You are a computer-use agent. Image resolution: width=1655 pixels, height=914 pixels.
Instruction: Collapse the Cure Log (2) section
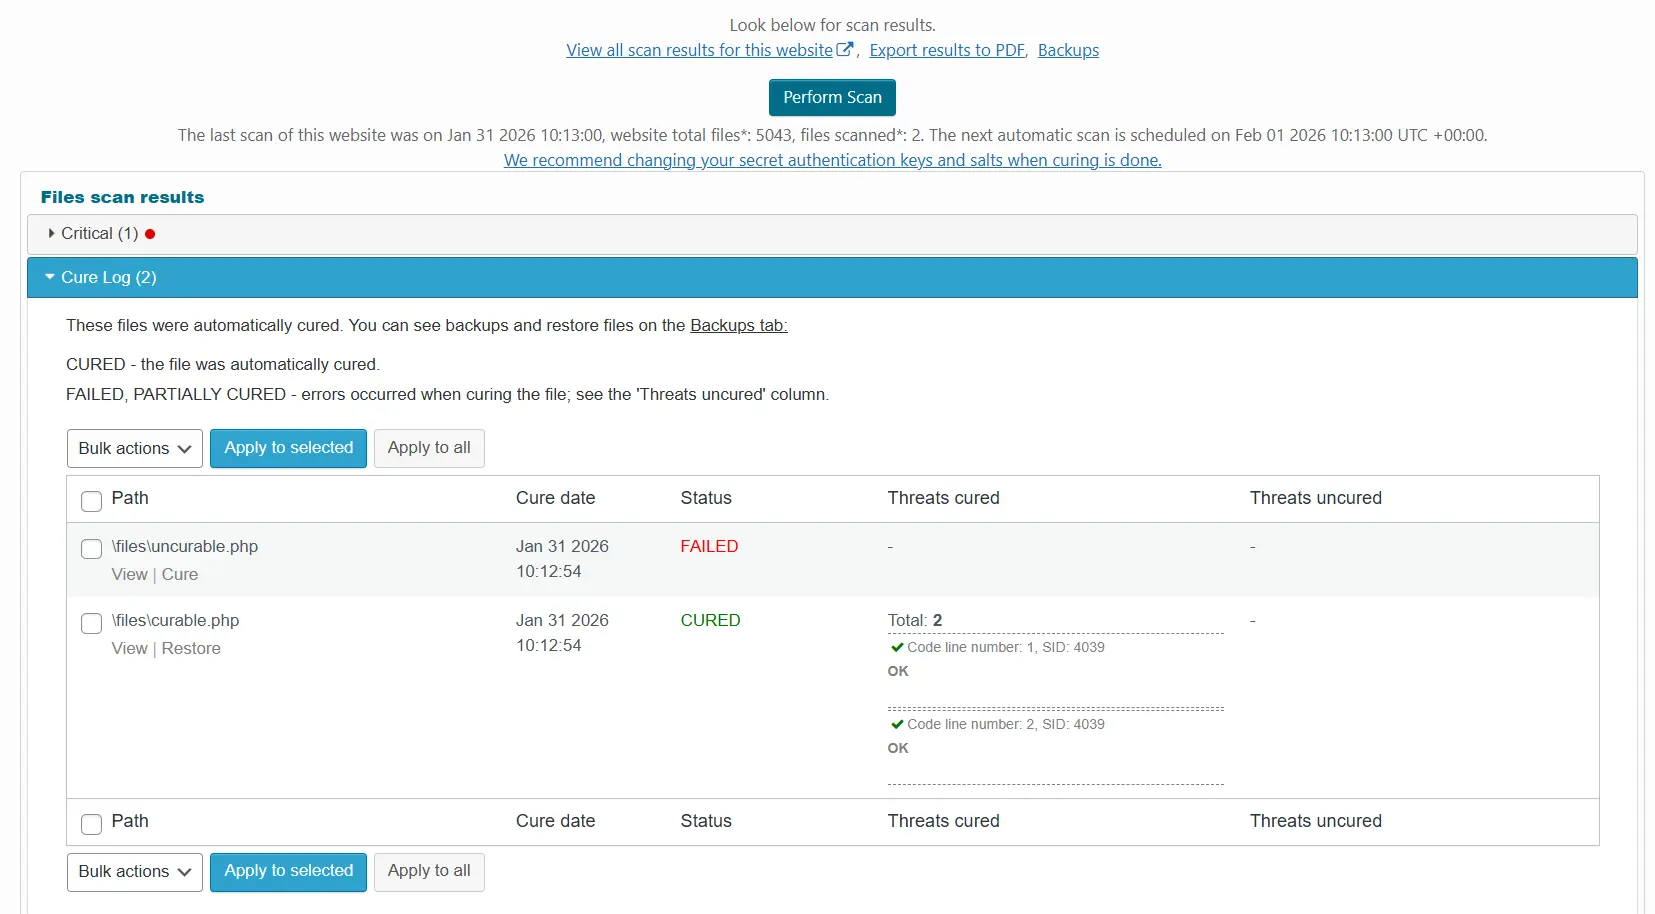(108, 278)
